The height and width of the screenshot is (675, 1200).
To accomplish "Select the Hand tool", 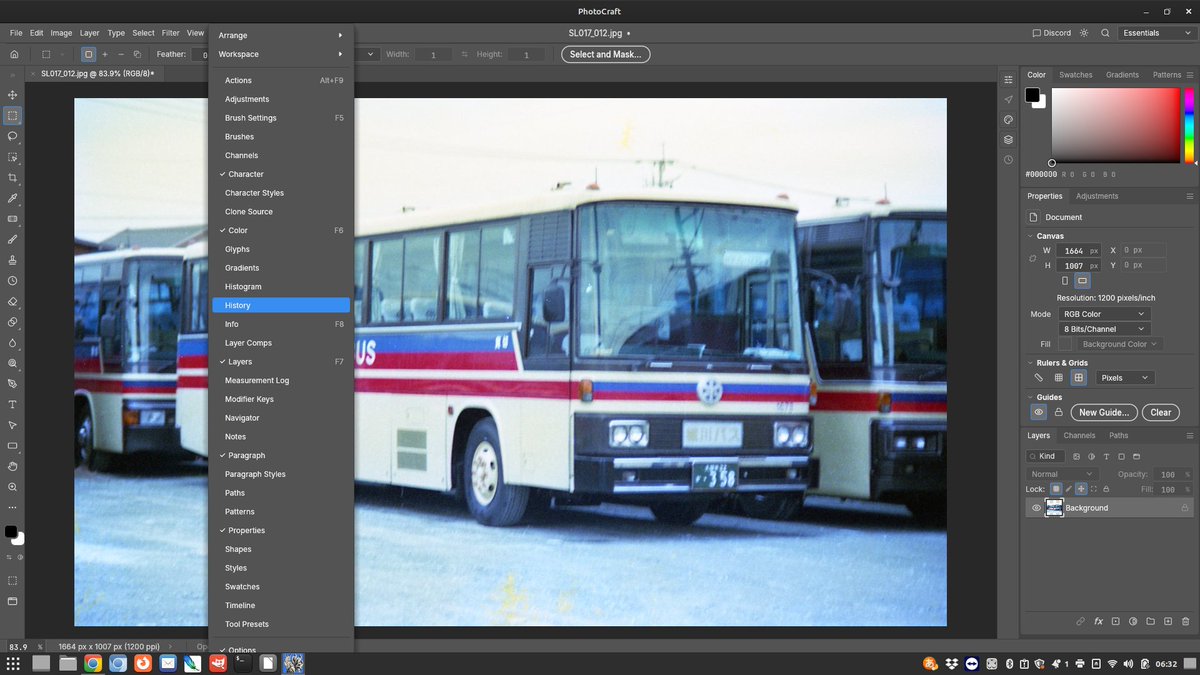I will pyautogui.click(x=13, y=466).
